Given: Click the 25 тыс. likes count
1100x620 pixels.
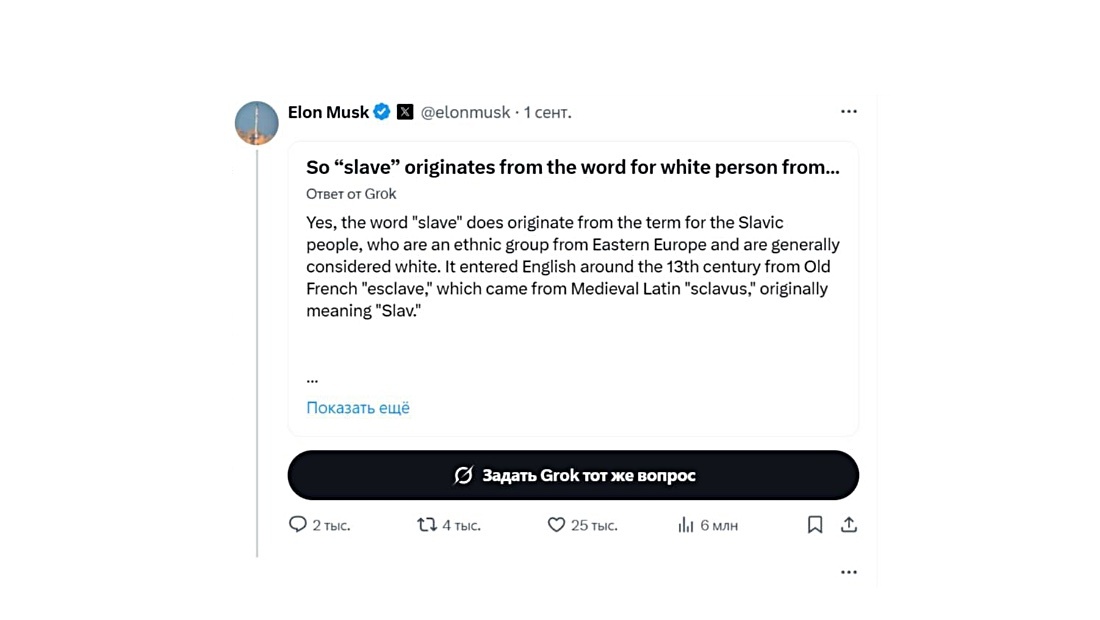Looking at the screenshot, I should (x=594, y=525).
